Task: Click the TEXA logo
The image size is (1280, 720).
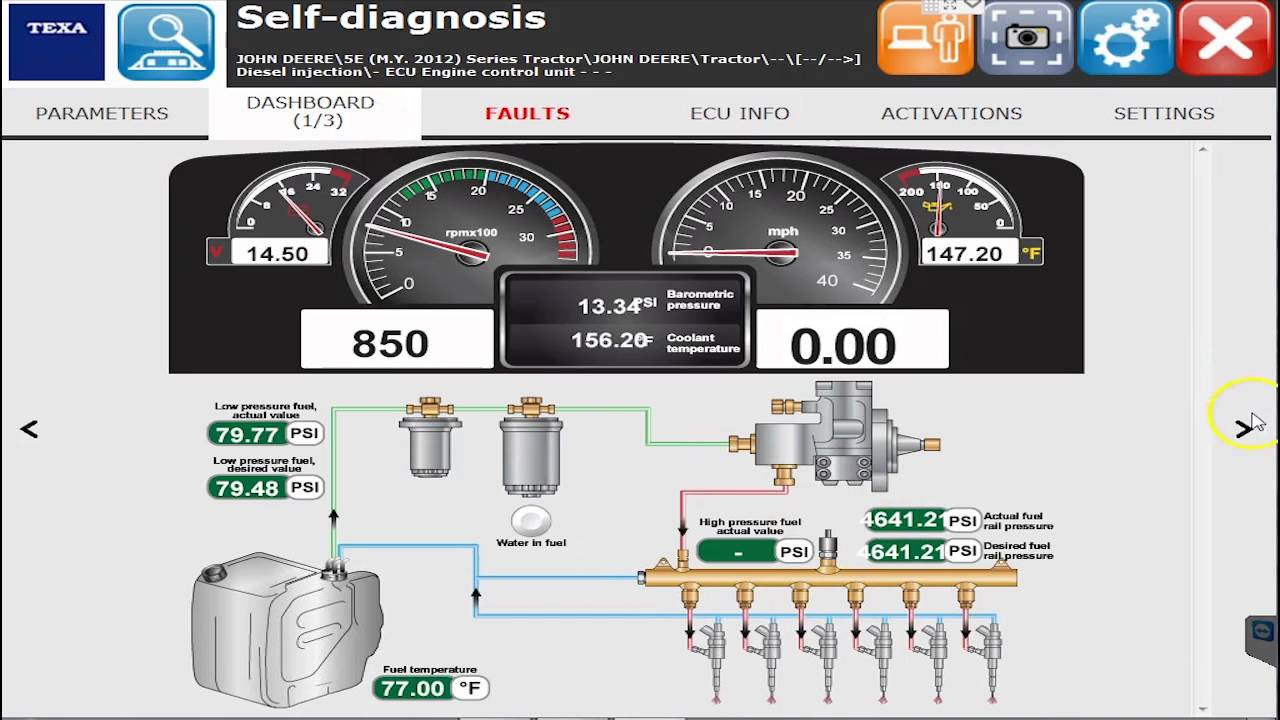Action: click(56, 42)
